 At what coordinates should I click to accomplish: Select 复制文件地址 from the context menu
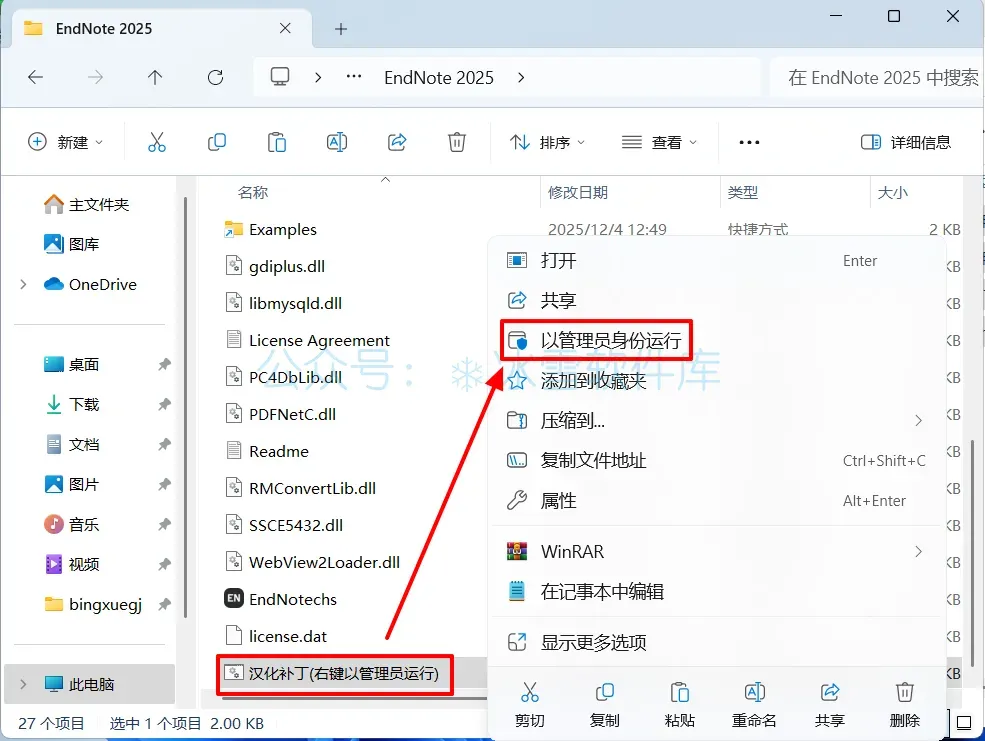pos(717,460)
